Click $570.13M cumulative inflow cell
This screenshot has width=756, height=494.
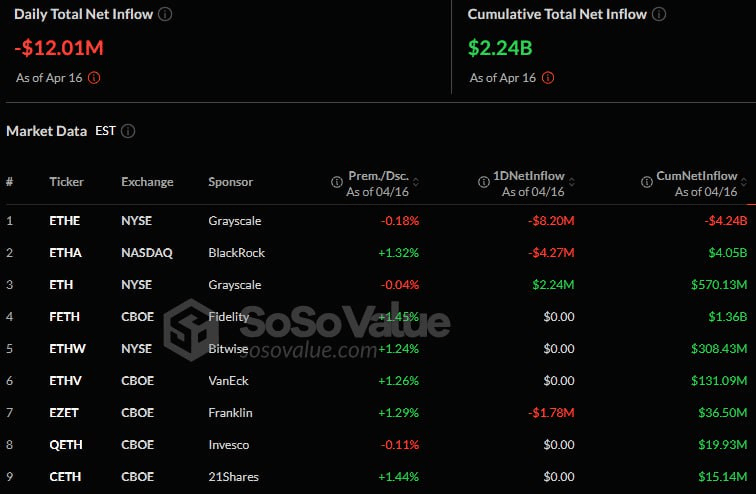click(719, 285)
